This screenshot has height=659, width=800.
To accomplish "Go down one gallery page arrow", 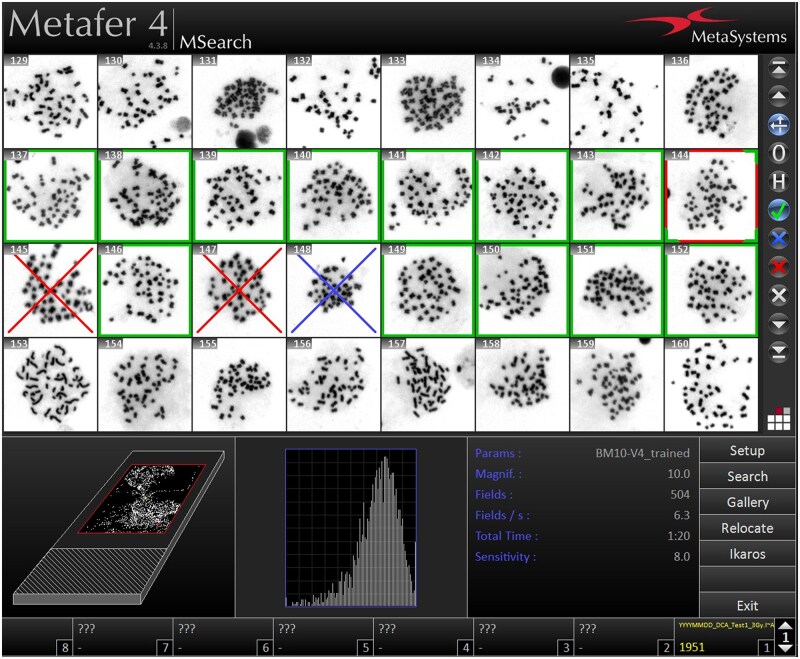I will [x=779, y=323].
